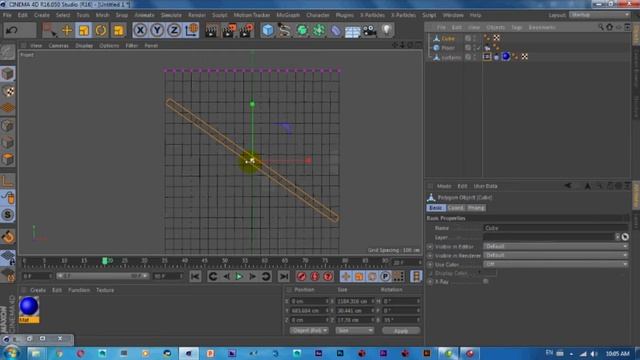This screenshot has width=640, height=360.
Task: Switch to Polygons mode in left palette
Action: 8,159
